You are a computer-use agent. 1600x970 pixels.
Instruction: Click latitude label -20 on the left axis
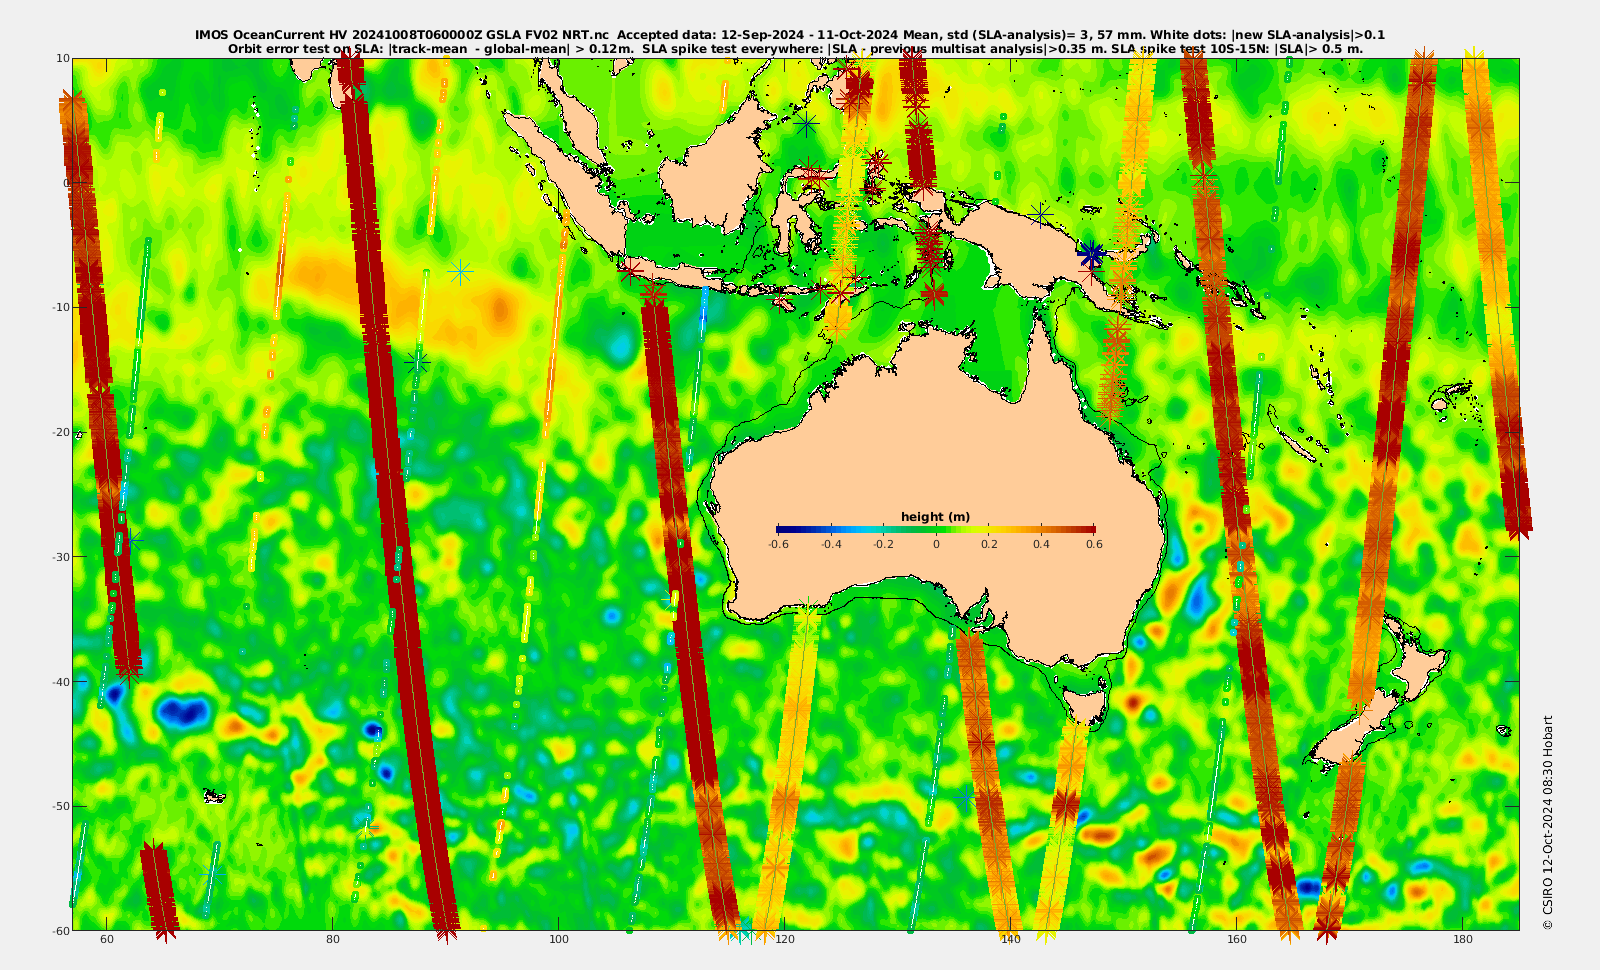pos(59,432)
